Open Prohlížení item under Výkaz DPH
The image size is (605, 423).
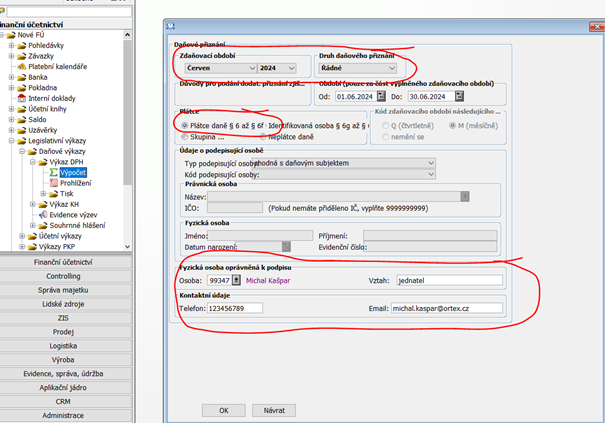tap(75, 183)
